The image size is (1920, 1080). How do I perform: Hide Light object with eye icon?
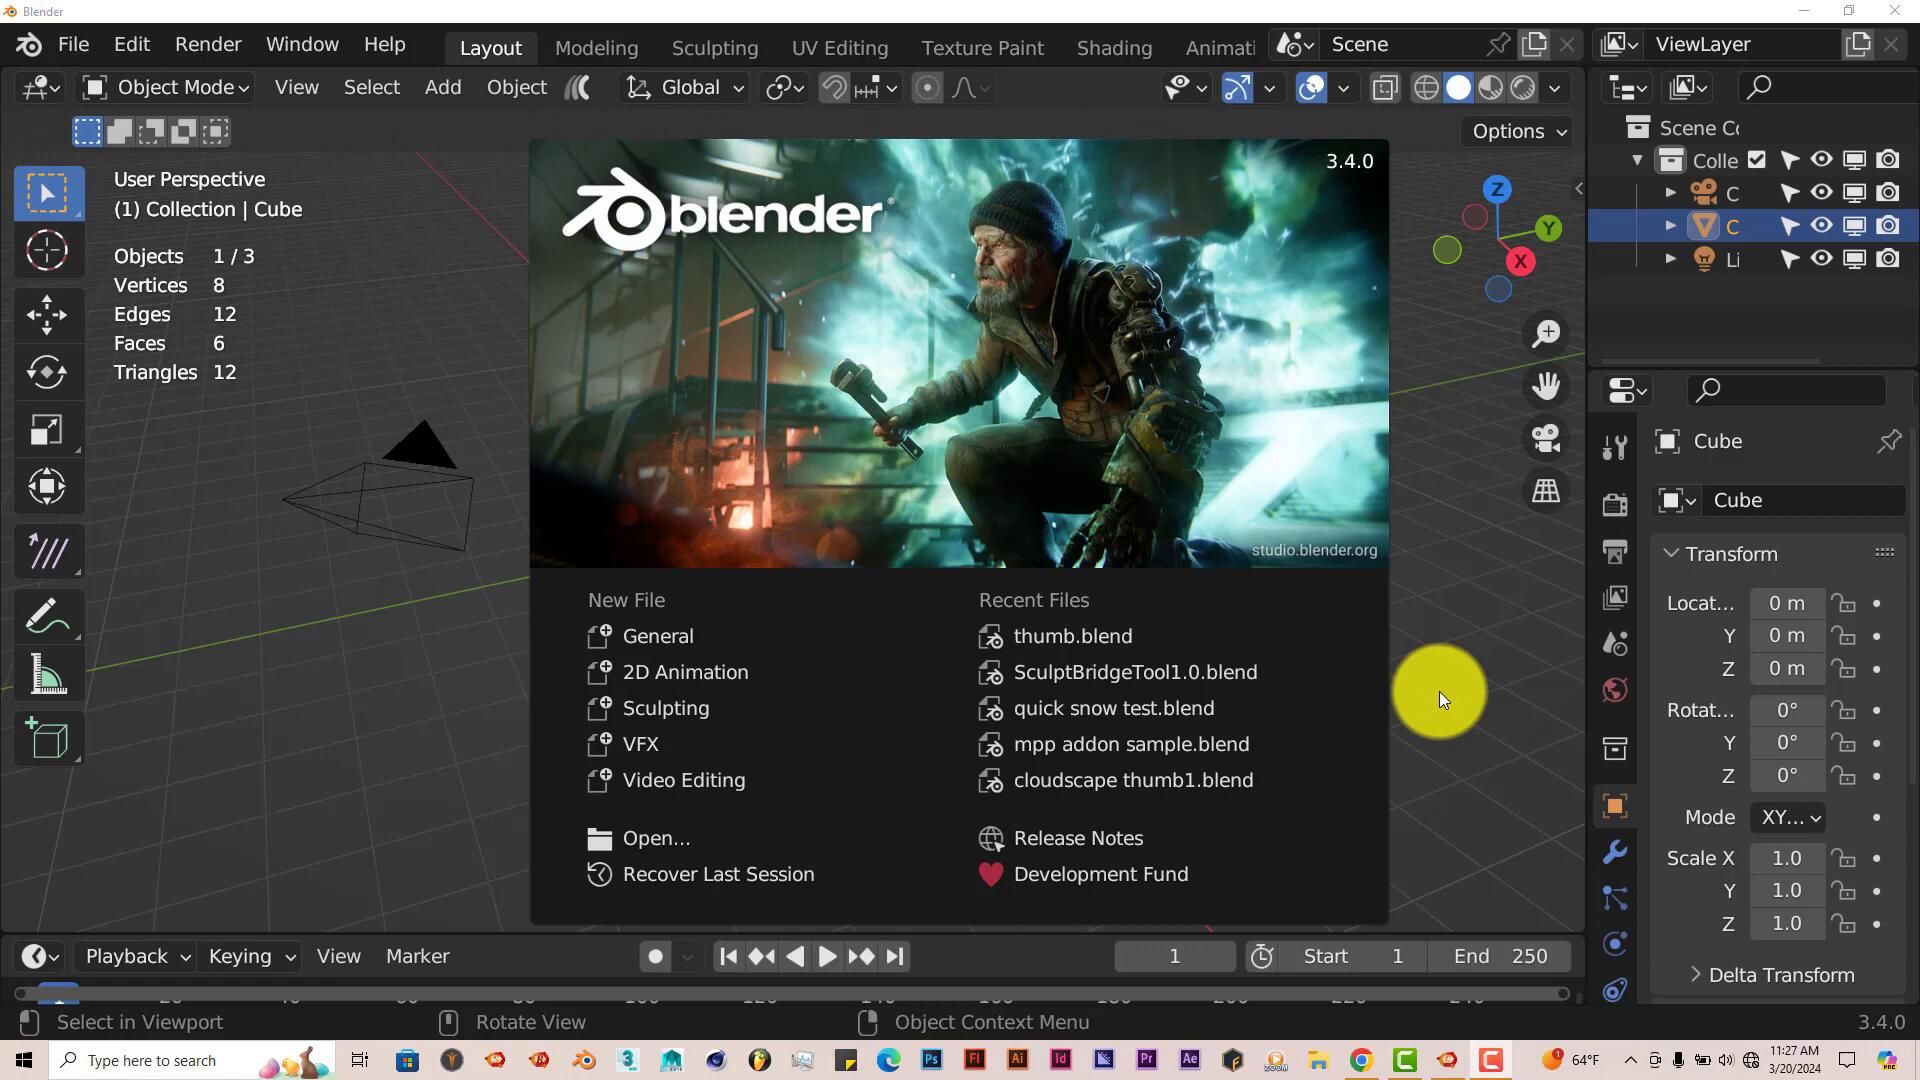(x=1821, y=259)
